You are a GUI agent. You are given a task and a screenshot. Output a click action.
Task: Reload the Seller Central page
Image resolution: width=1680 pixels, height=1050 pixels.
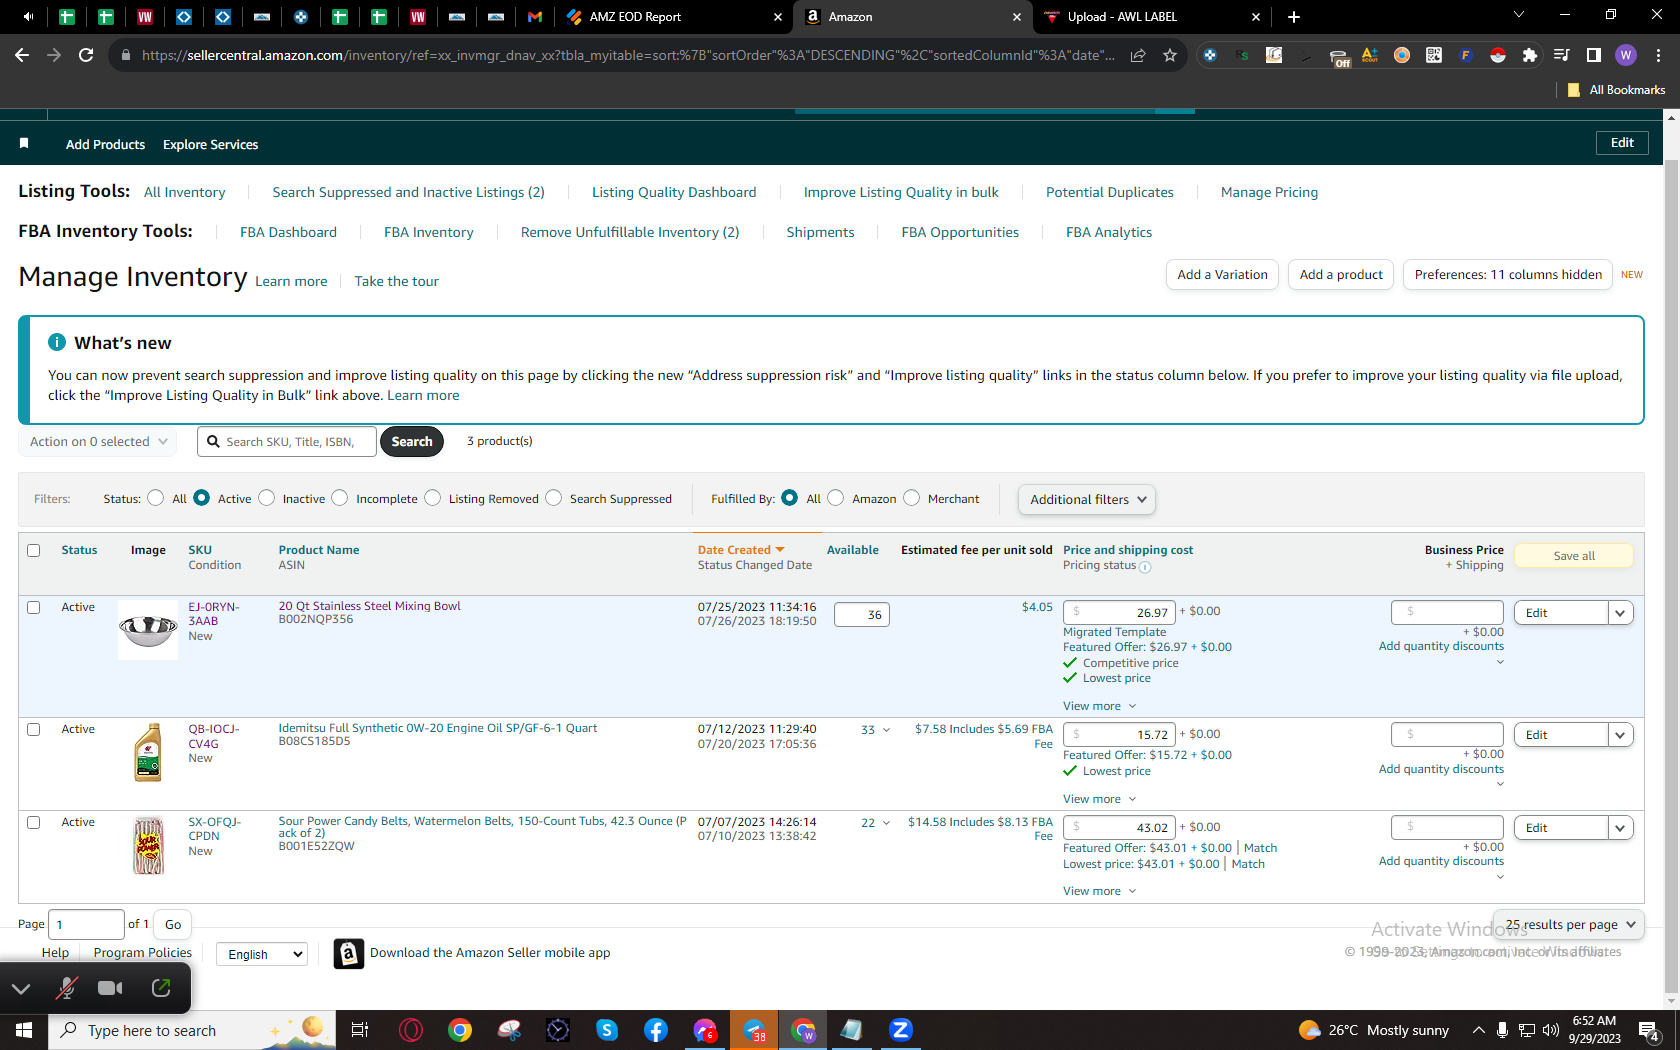tap(86, 55)
